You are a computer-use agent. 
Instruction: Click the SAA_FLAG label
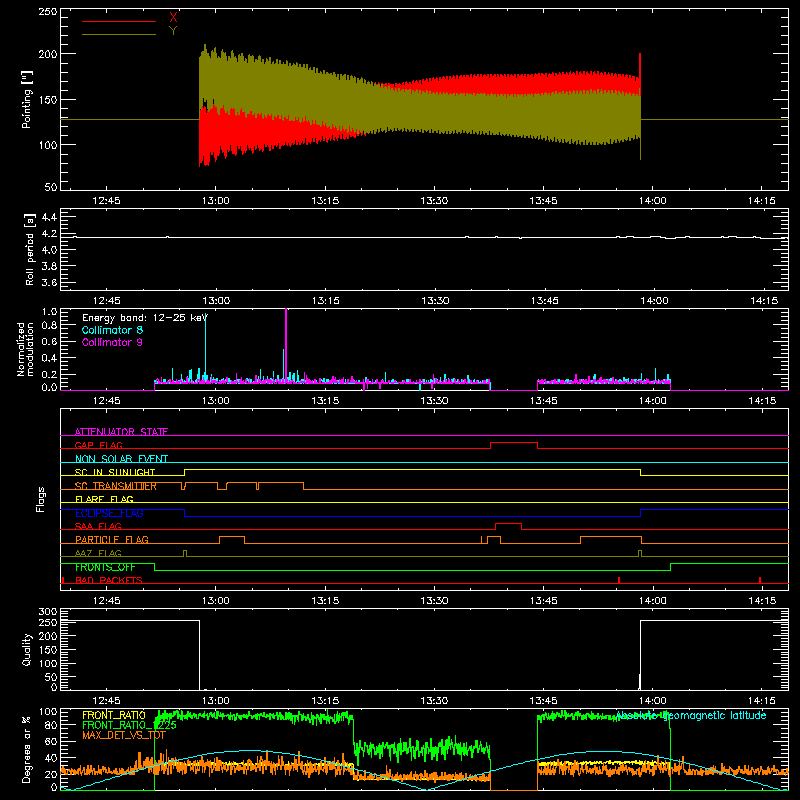[98, 526]
